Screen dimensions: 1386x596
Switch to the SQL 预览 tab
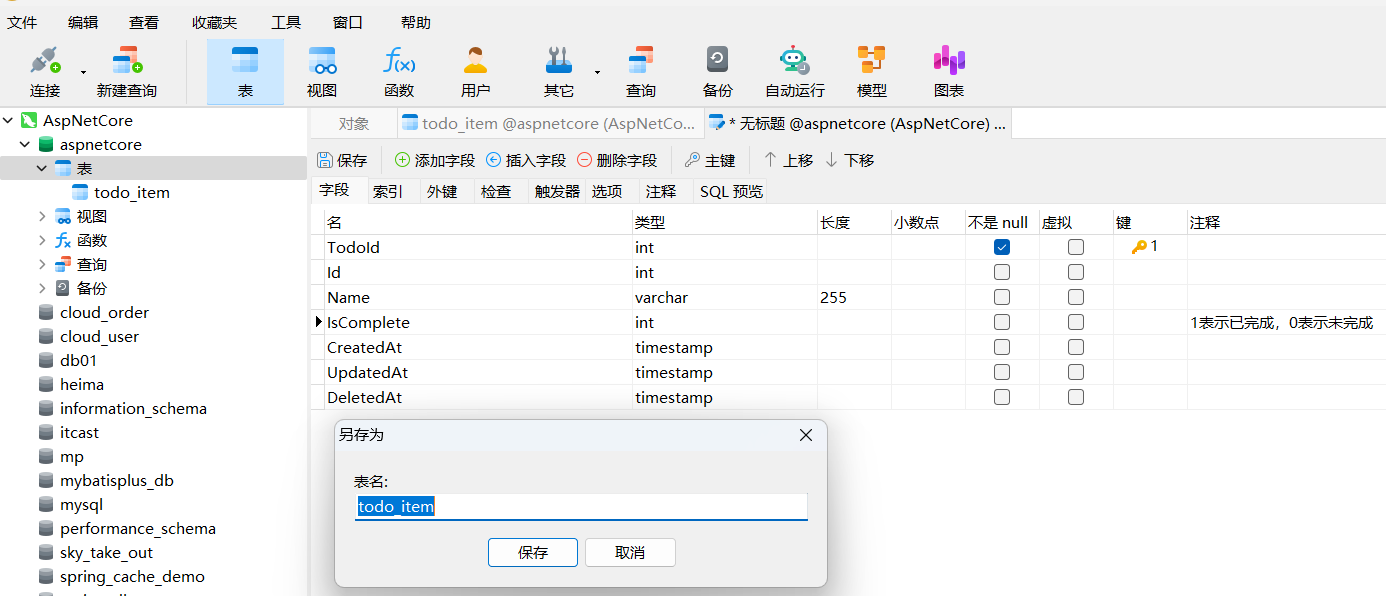(731, 191)
